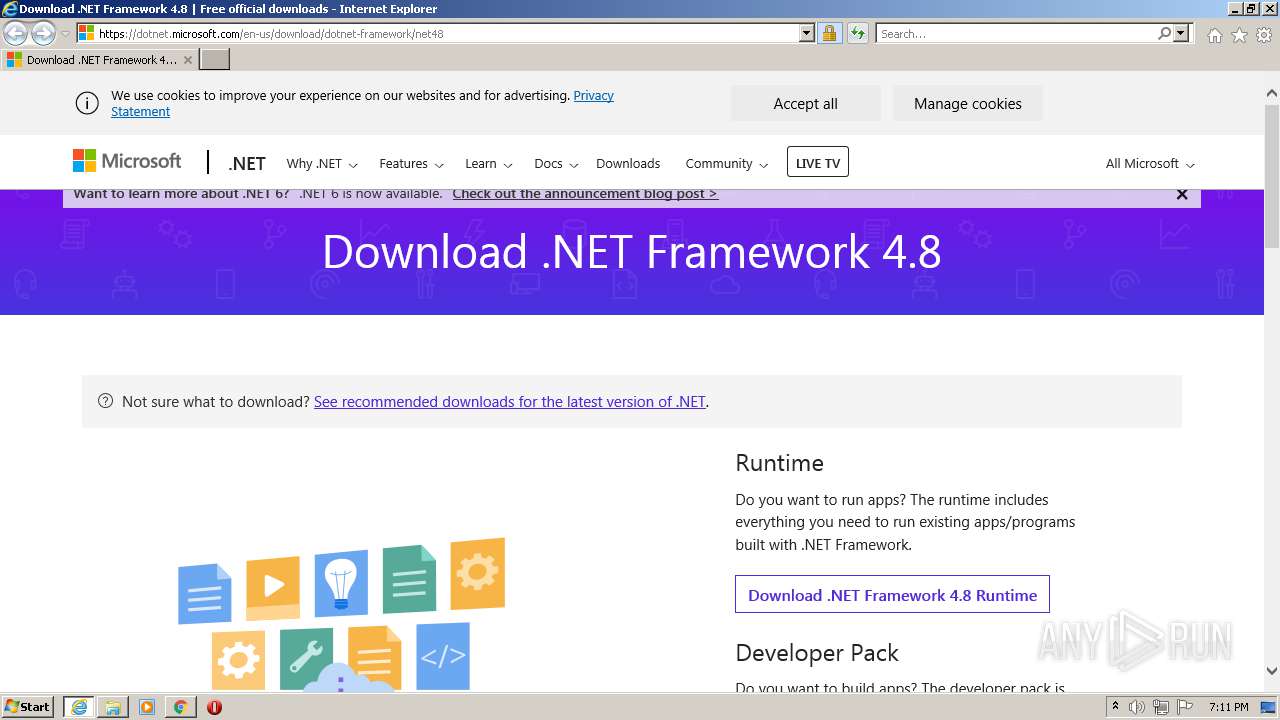Expand the Why .NET menu

pyautogui.click(x=322, y=164)
